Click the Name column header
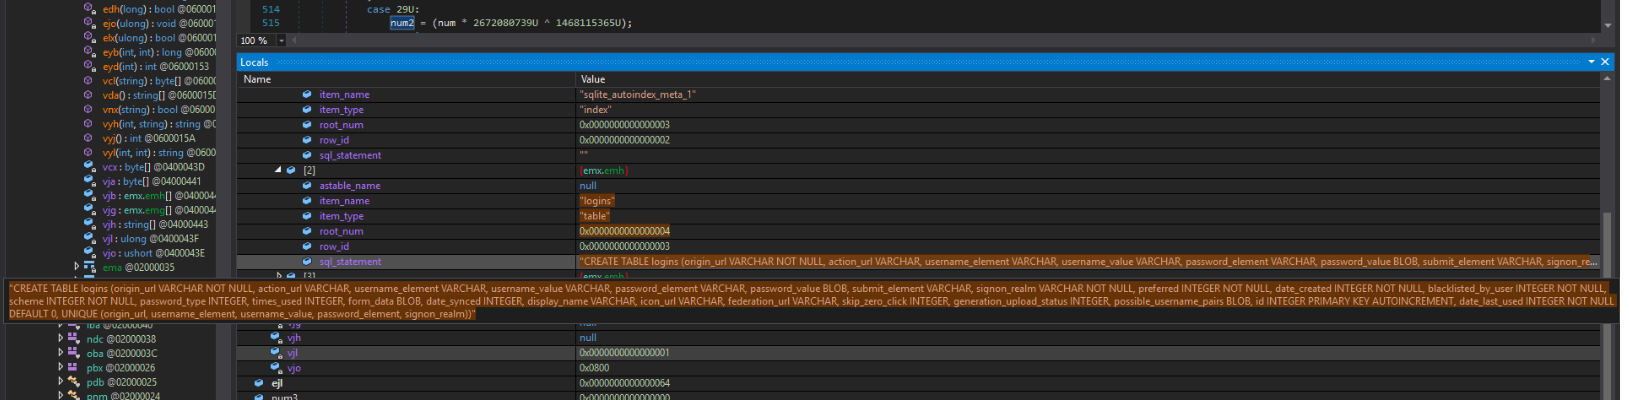 (x=257, y=79)
